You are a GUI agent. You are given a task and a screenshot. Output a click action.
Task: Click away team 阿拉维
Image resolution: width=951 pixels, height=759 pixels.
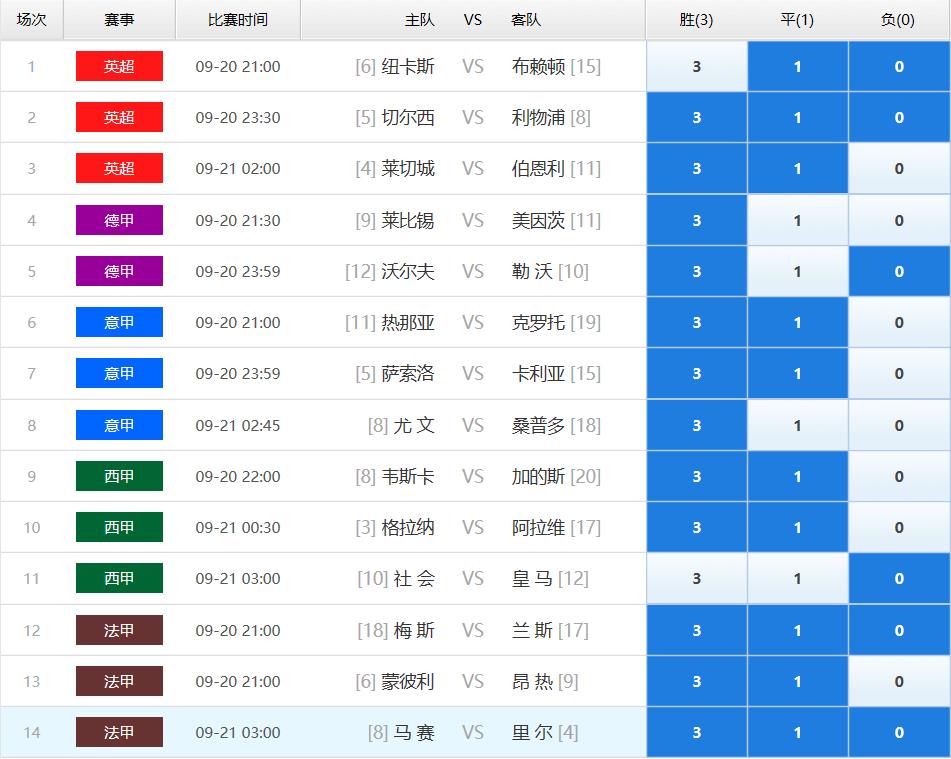(x=539, y=527)
